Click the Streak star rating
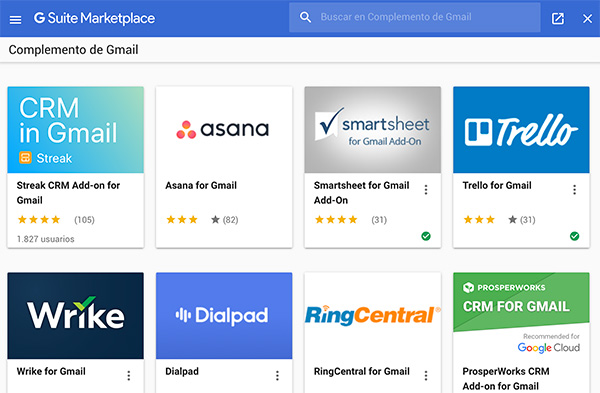600x393 pixels. click(x=39, y=220)
